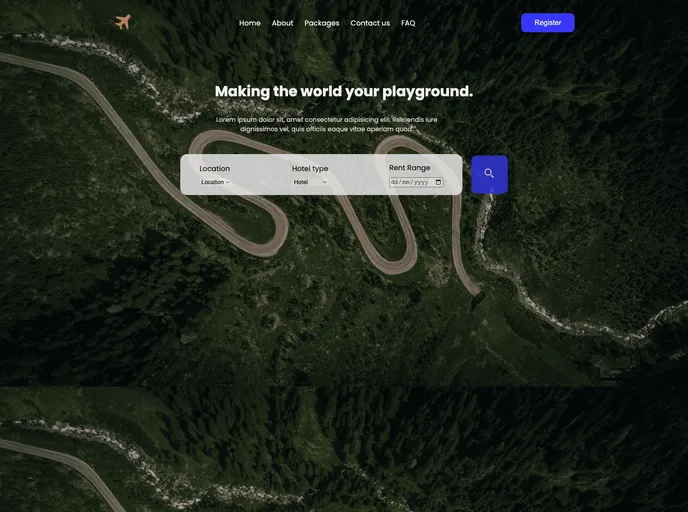Click the airplane logo icon
The height and width of the screenshot is (512, 688).
point(123,22)
